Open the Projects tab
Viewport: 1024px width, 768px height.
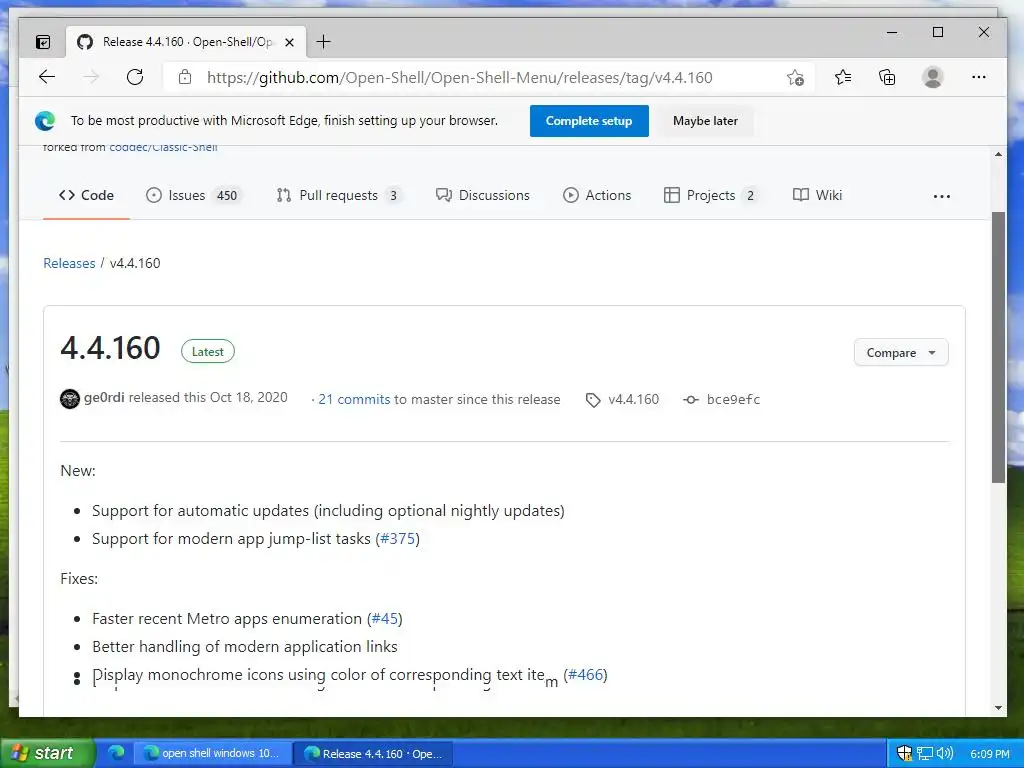[x=711, y=195]
